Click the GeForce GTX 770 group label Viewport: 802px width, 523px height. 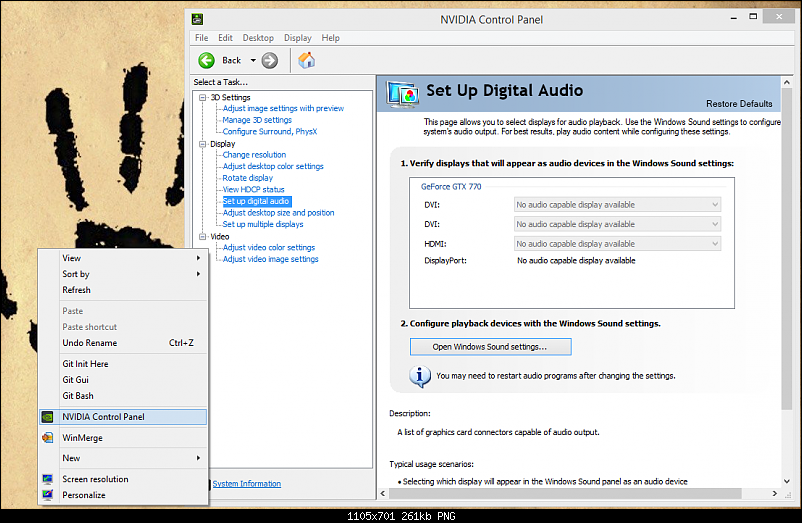coord(451,187)
